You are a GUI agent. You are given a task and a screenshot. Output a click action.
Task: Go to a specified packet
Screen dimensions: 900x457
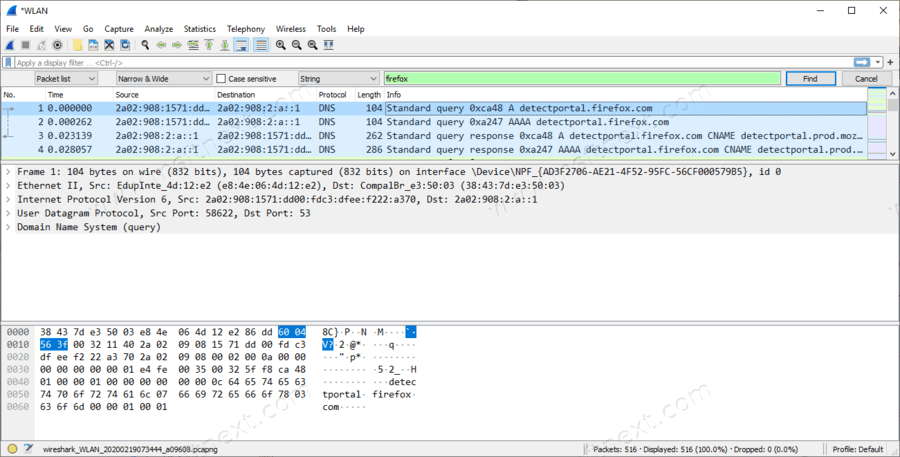click(x=193, y=45)
